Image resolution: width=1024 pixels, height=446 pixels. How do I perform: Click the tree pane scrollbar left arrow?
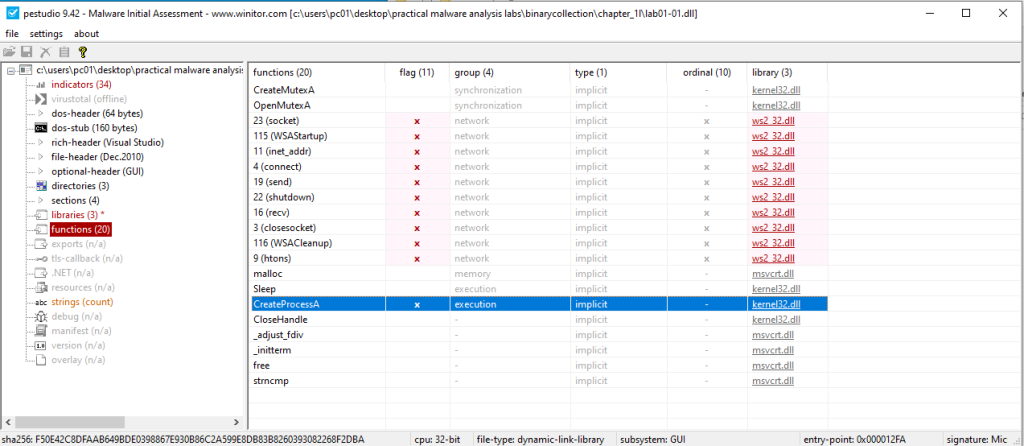8,422
